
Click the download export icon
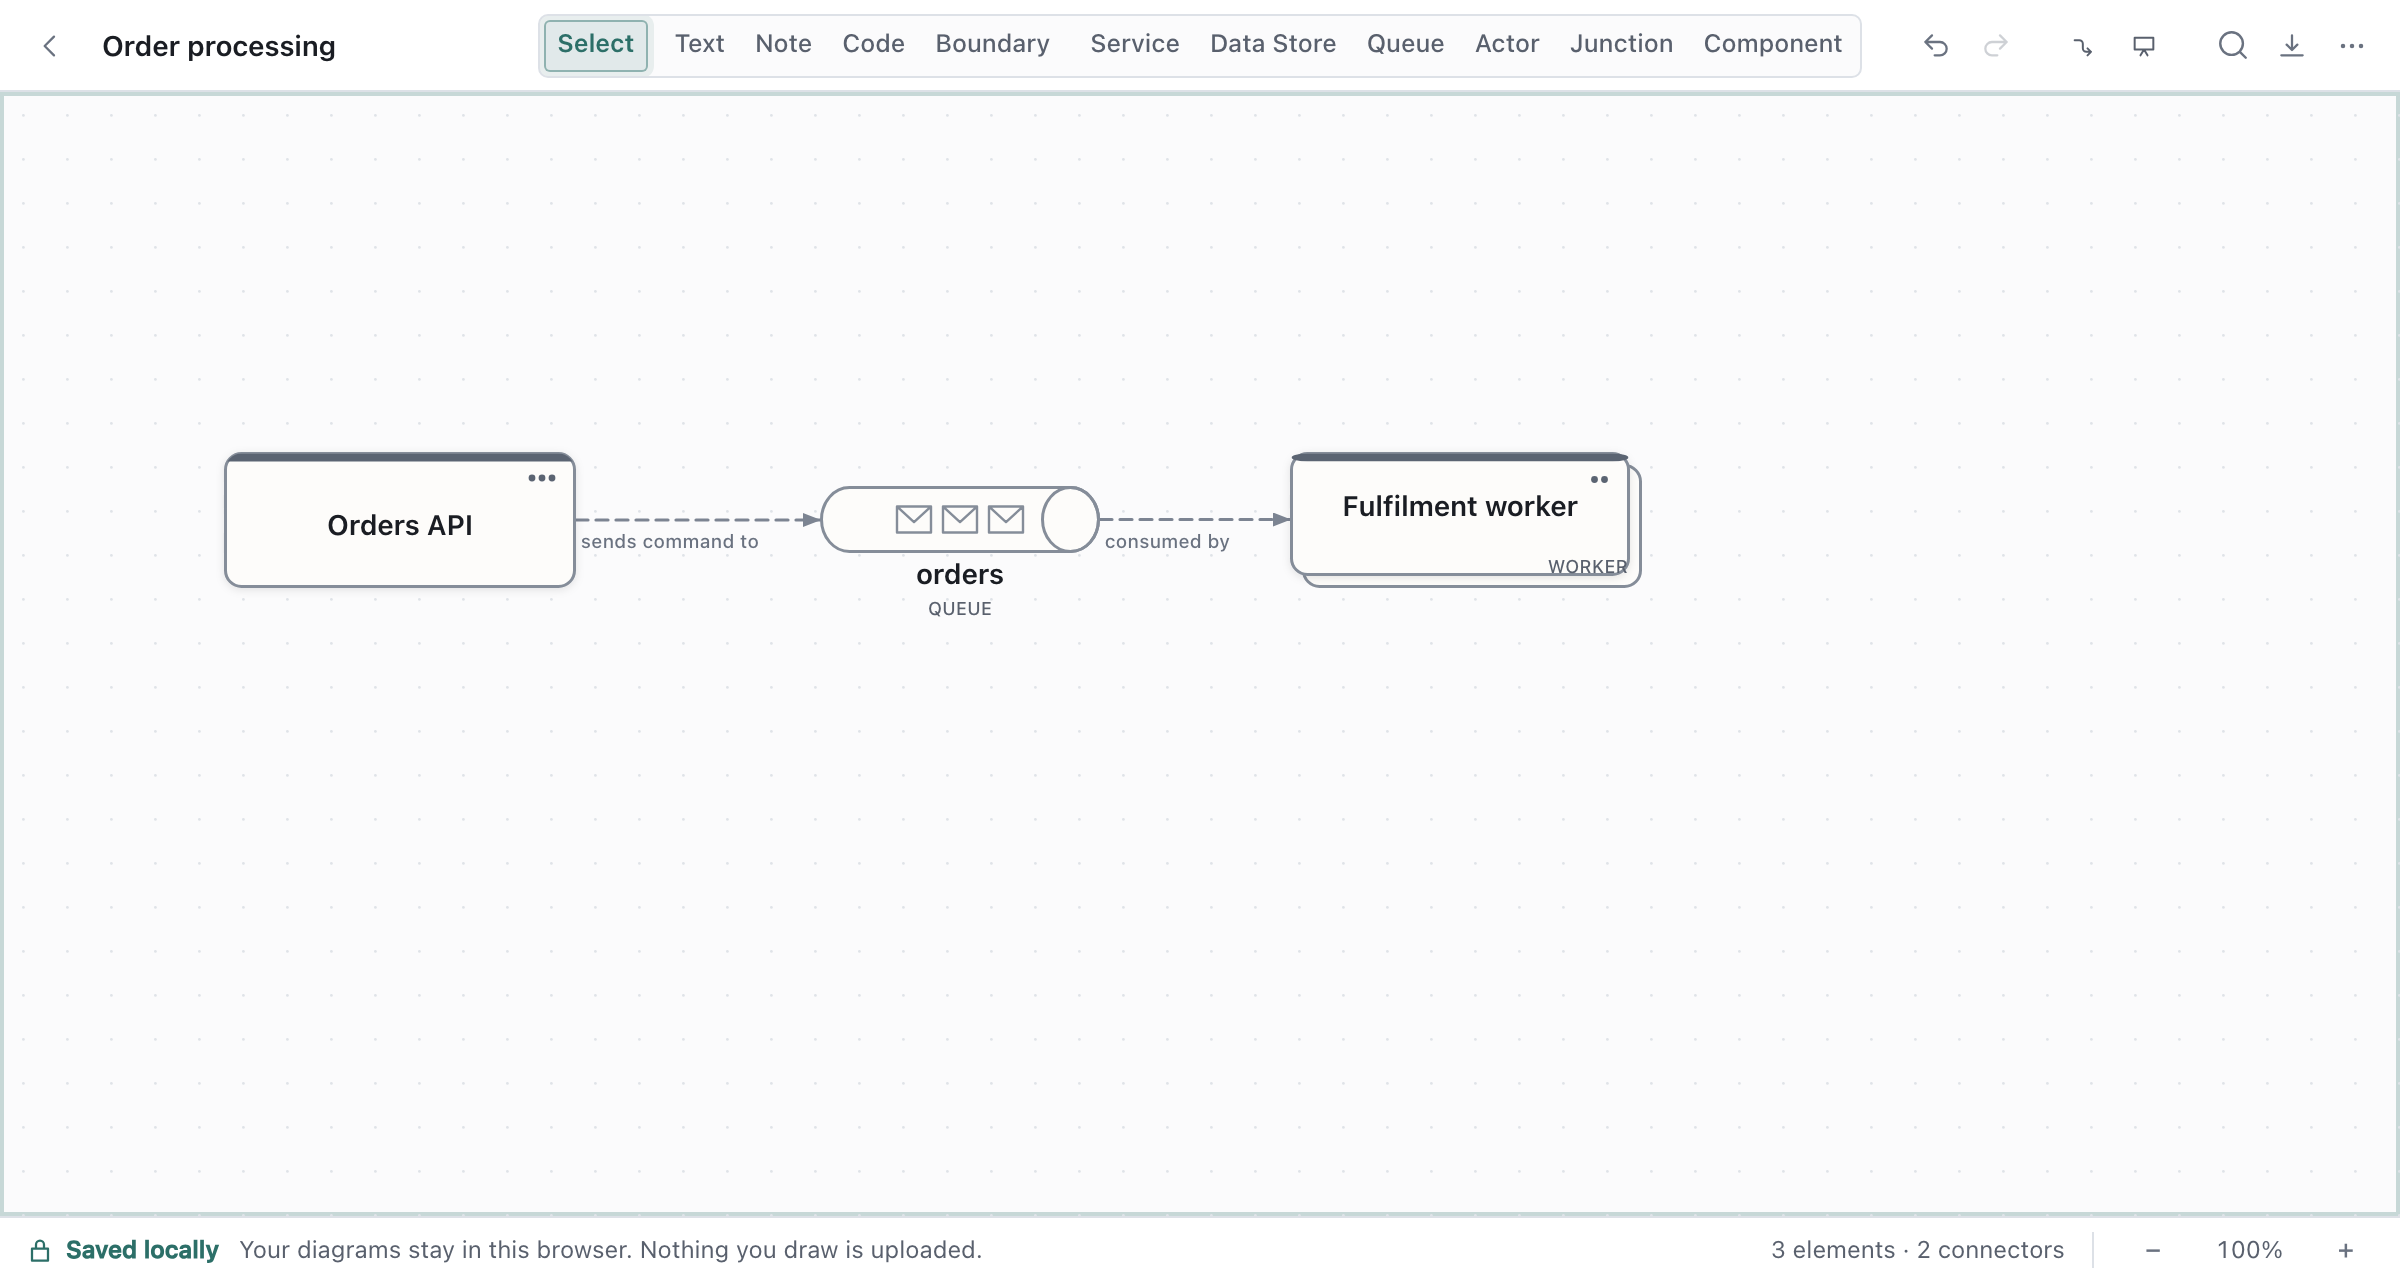pyautogui.click(x=2292, y=46)
